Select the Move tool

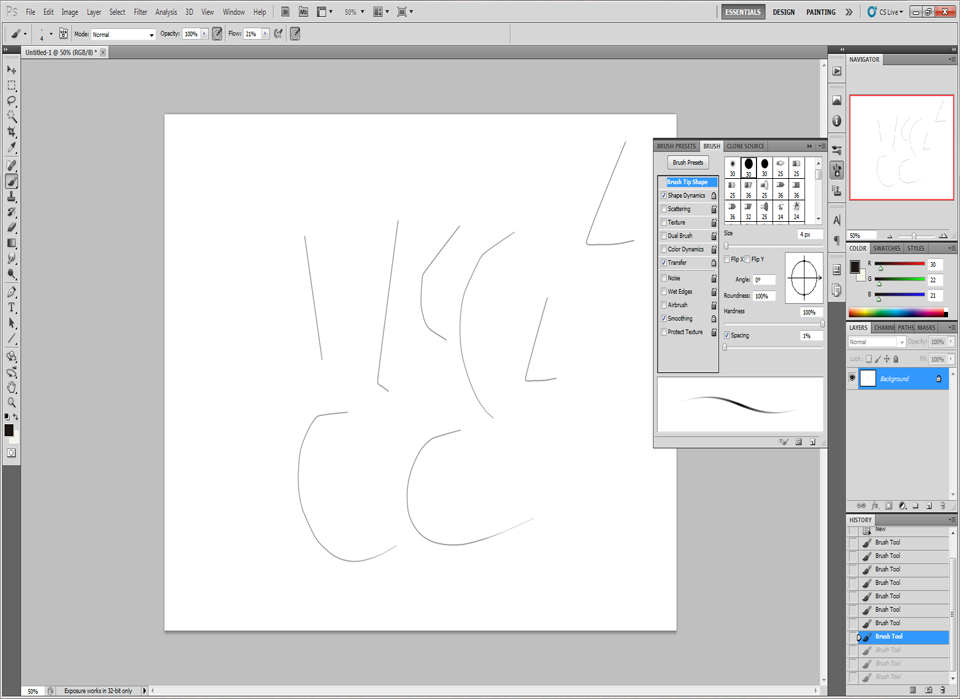pos(12,70)
